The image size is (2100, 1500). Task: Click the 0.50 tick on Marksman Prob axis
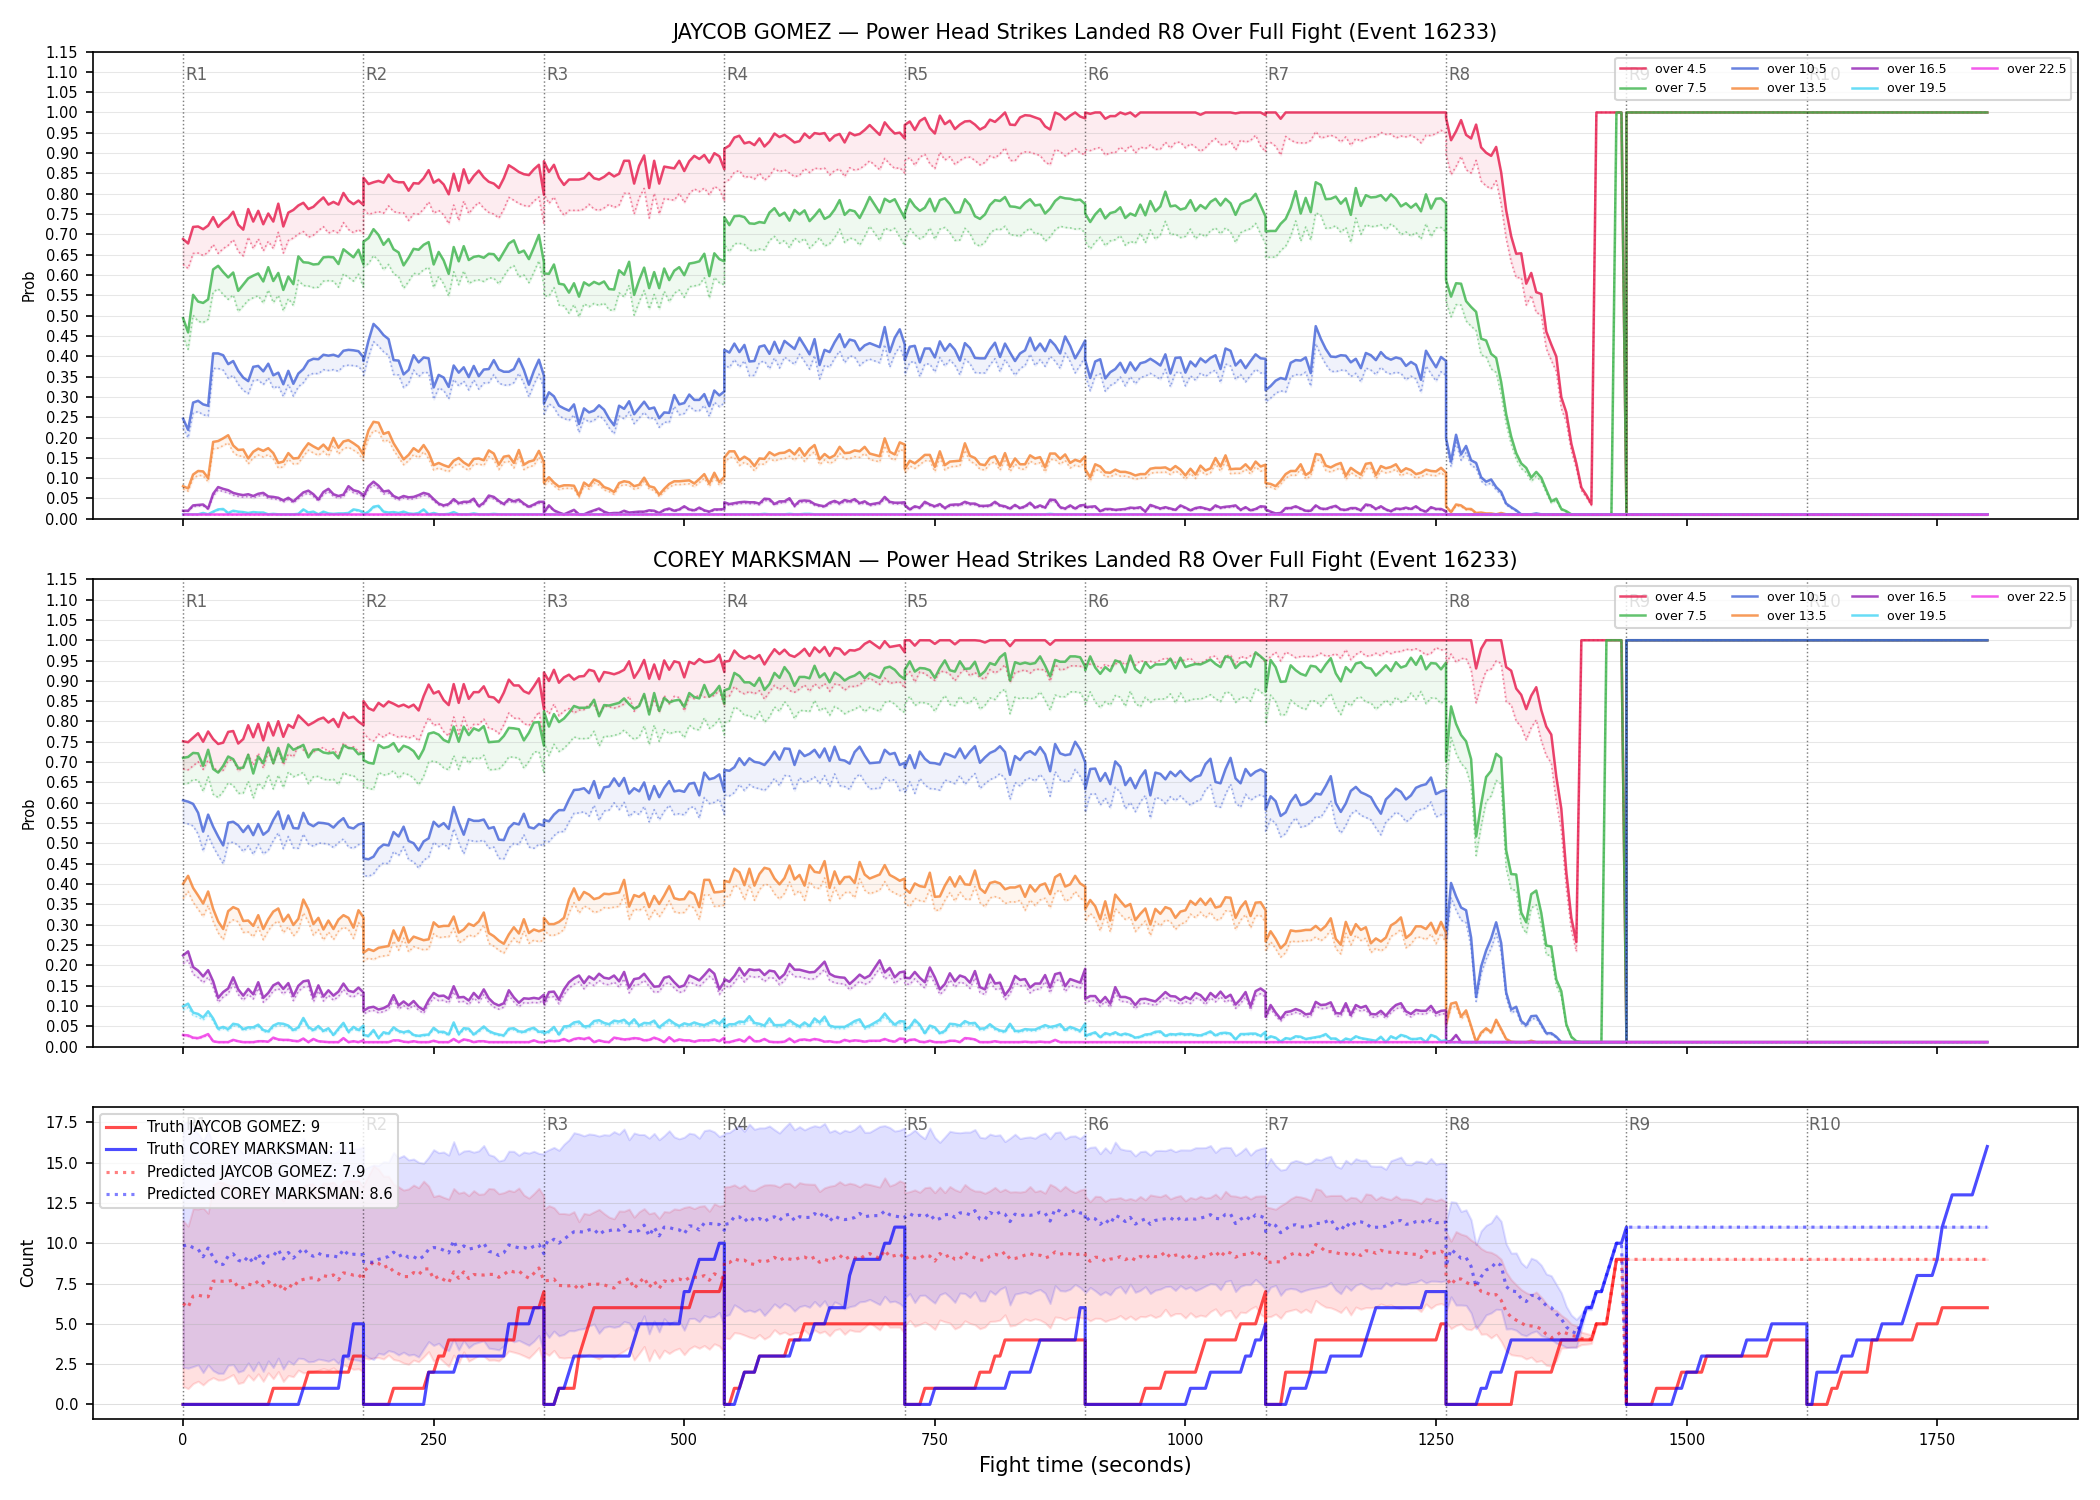[x=62, y=843]
